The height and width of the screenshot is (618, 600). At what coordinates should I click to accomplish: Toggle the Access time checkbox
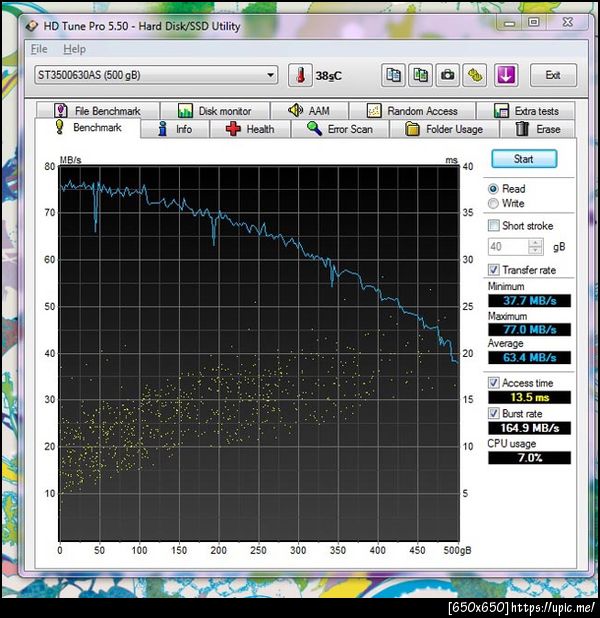click(494, 383)
